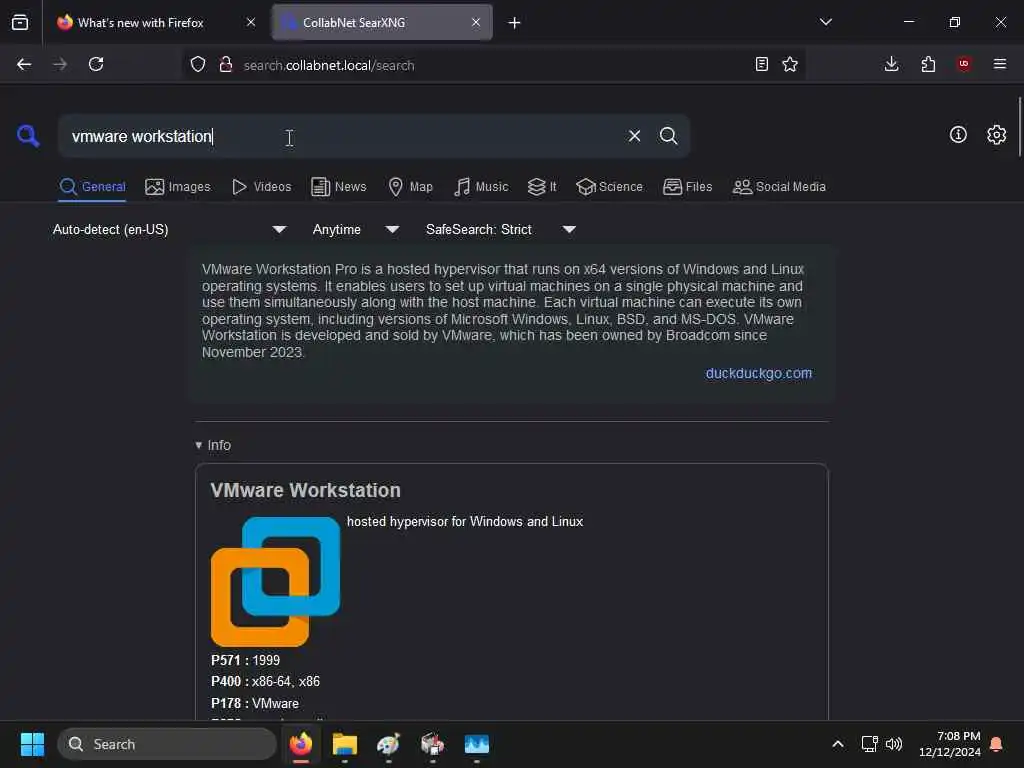List all tabs dropdown arrow
Image resolution: width=1024 pixels, height=768 pixels.
825,22
